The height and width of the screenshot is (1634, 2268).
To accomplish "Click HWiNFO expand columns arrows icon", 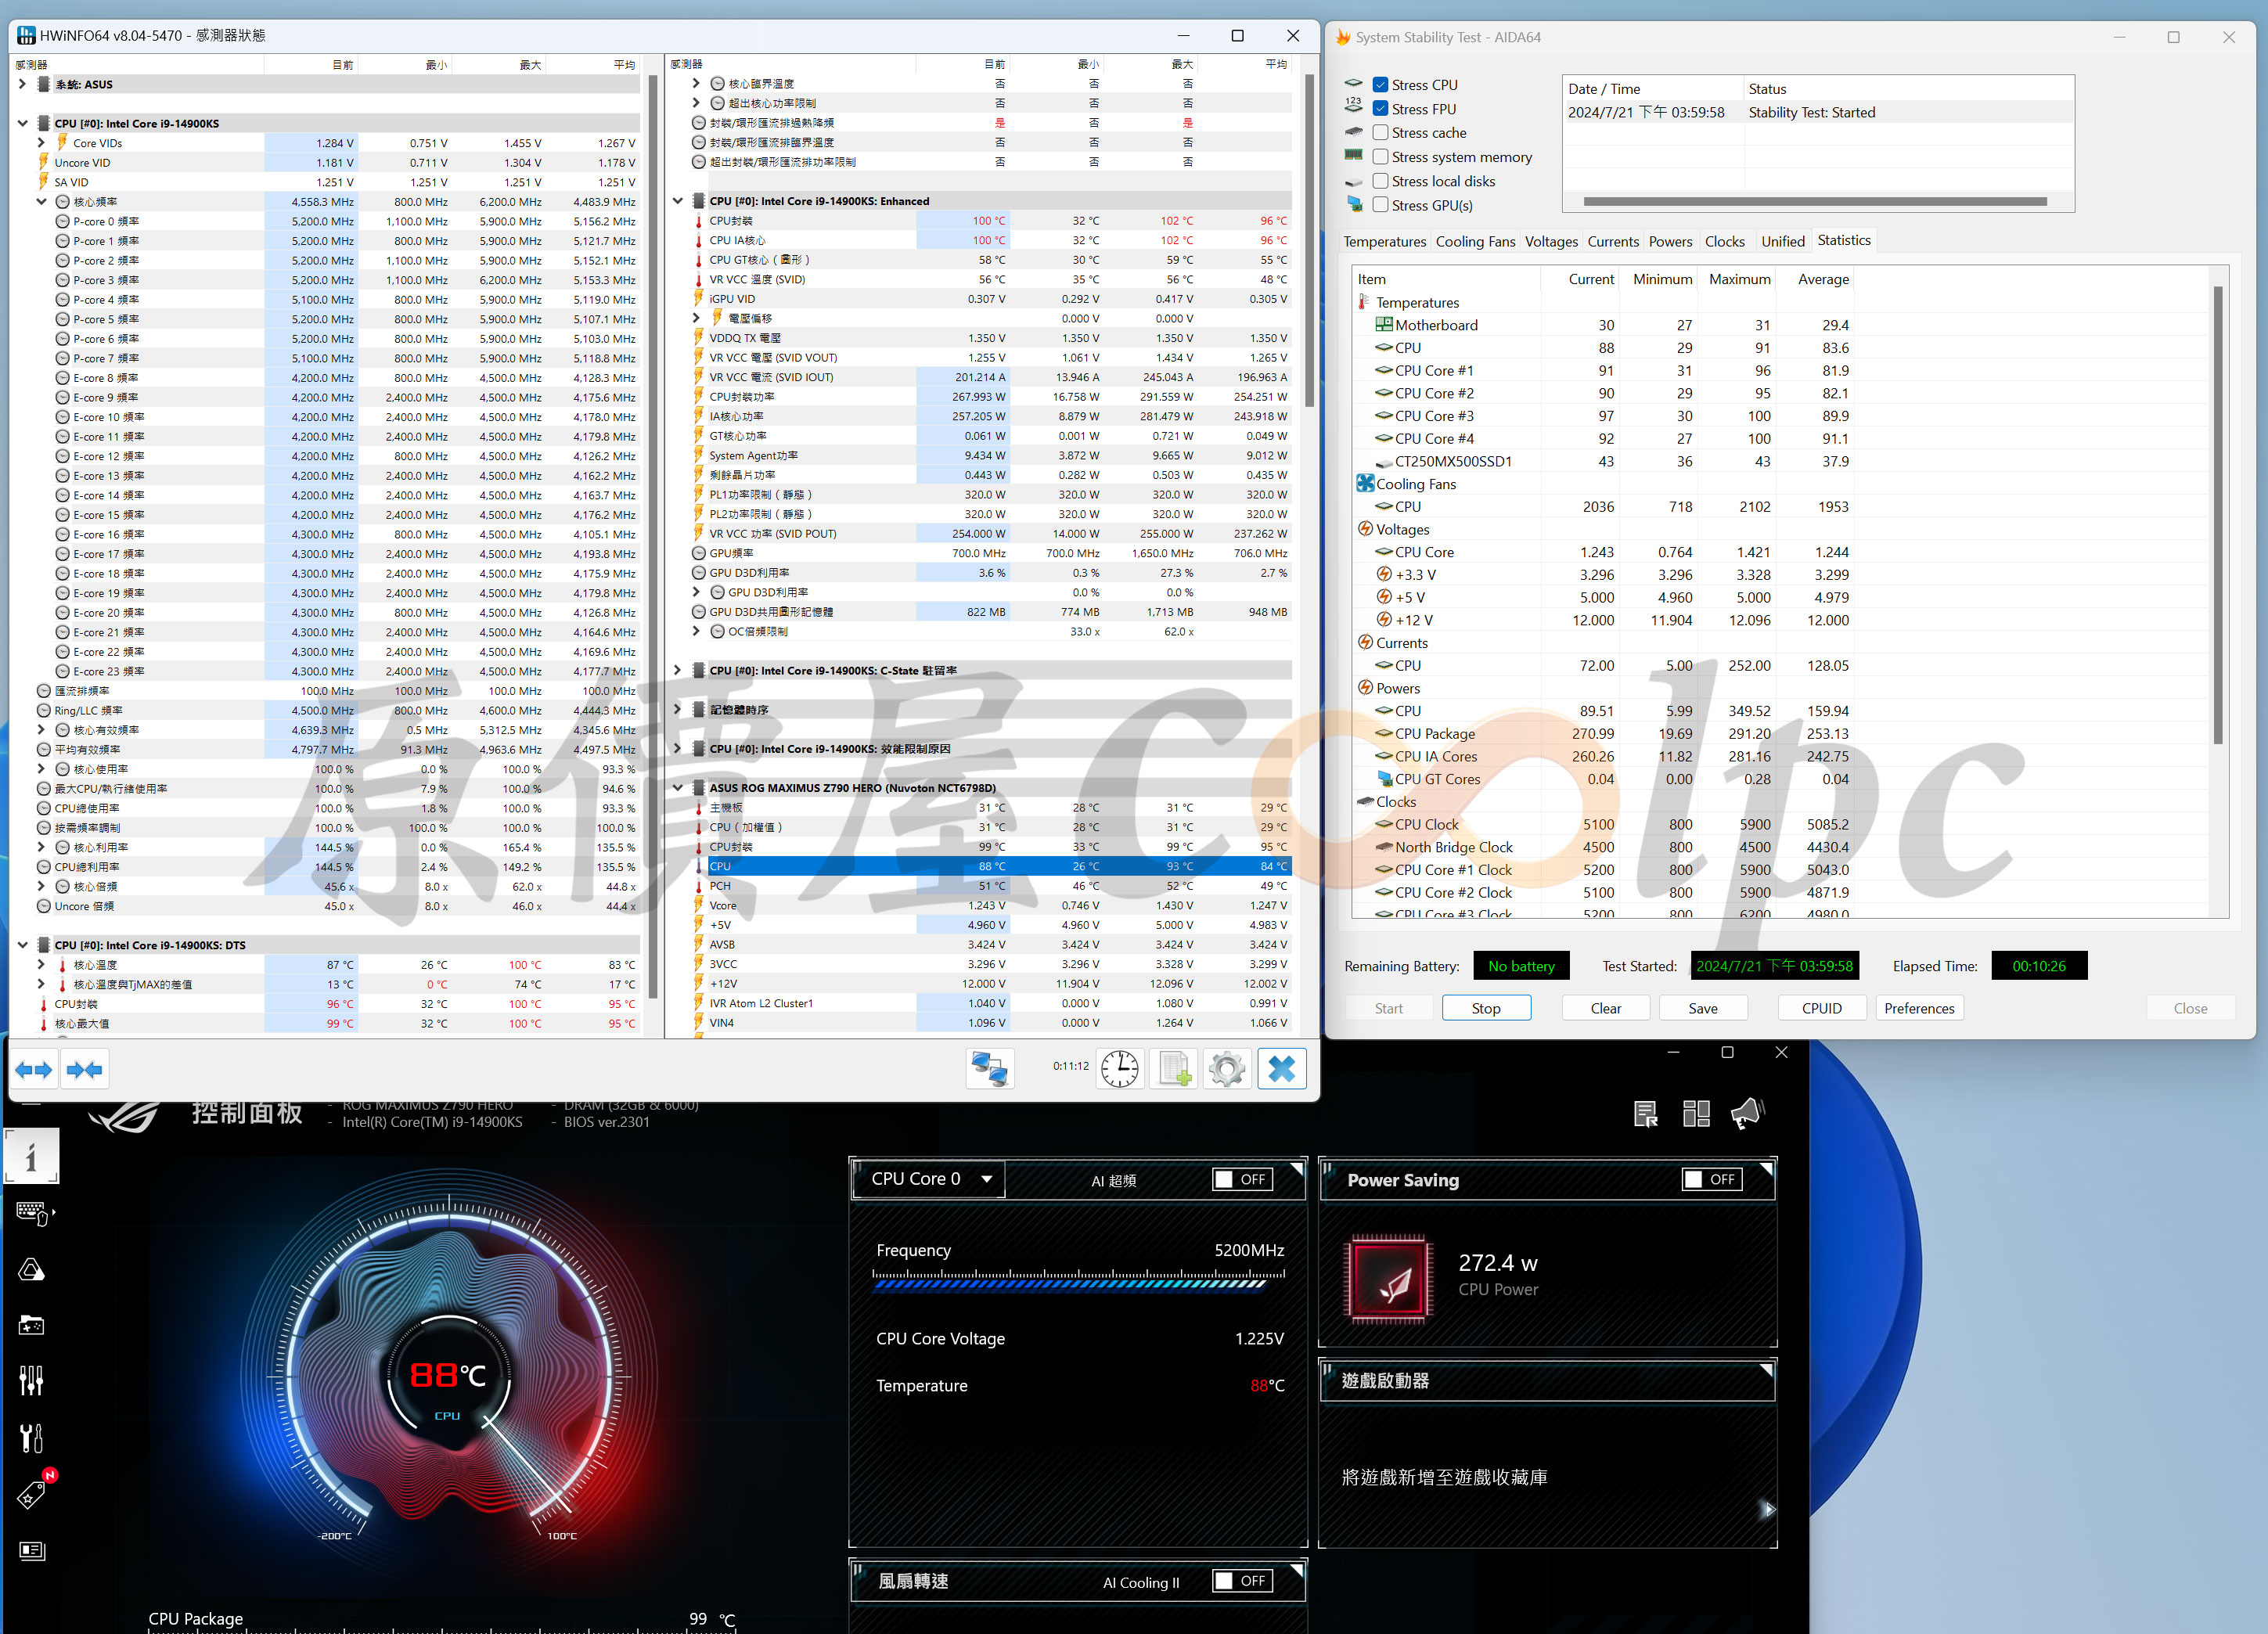I will [34, 1070].
